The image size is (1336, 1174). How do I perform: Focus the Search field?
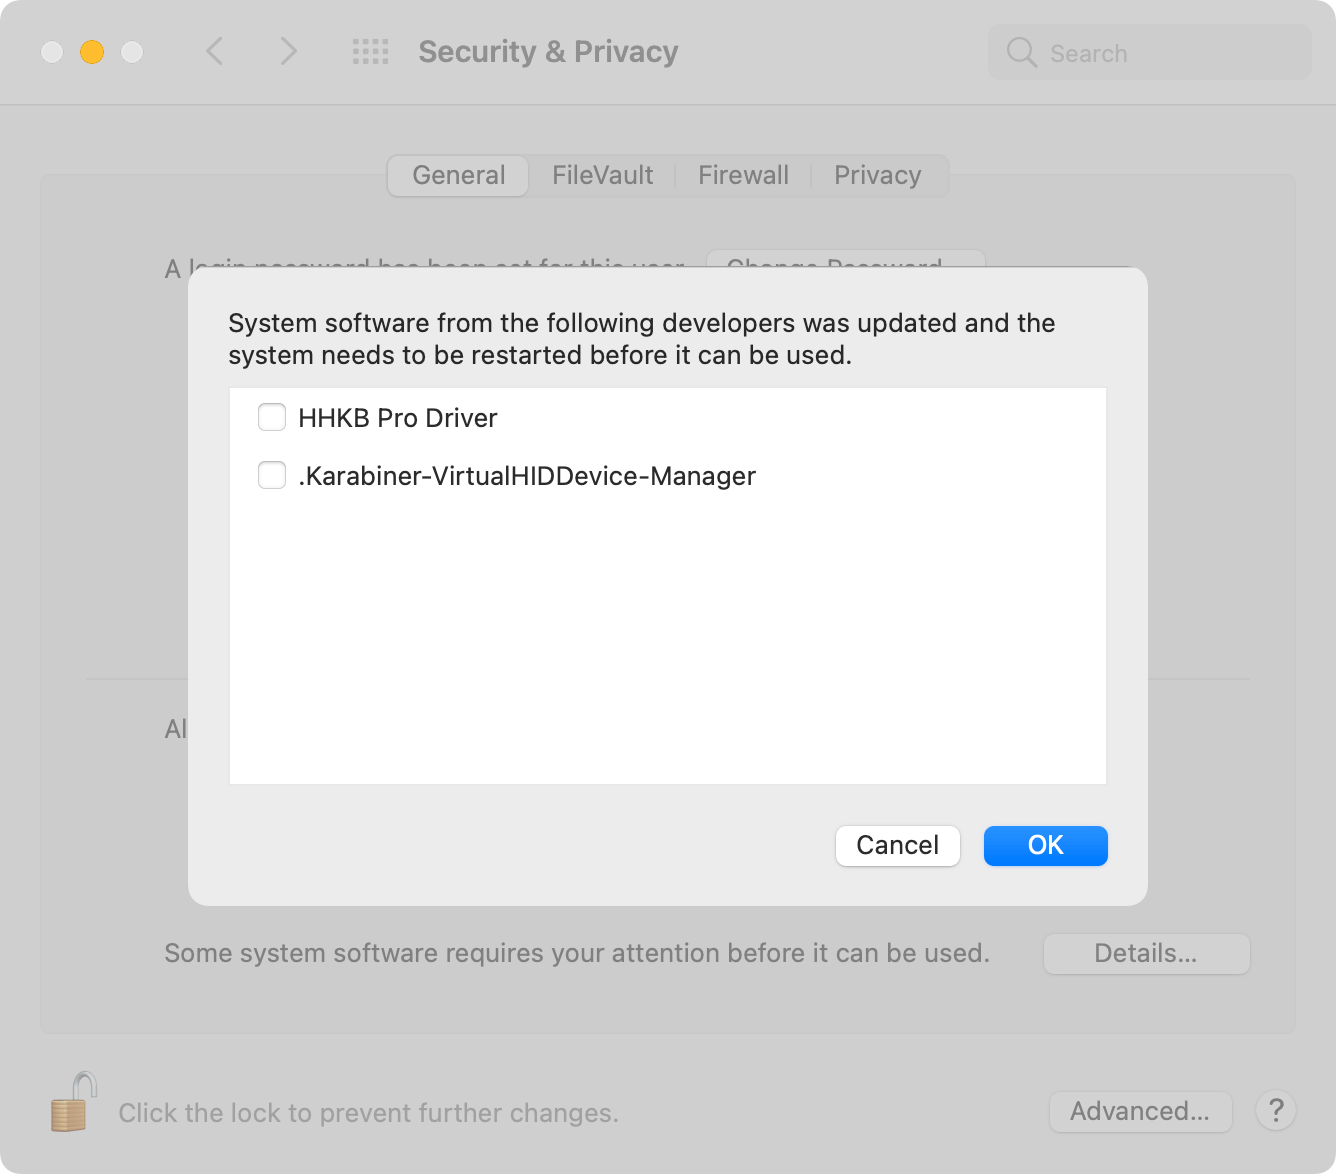click(x=1150, y=53)
